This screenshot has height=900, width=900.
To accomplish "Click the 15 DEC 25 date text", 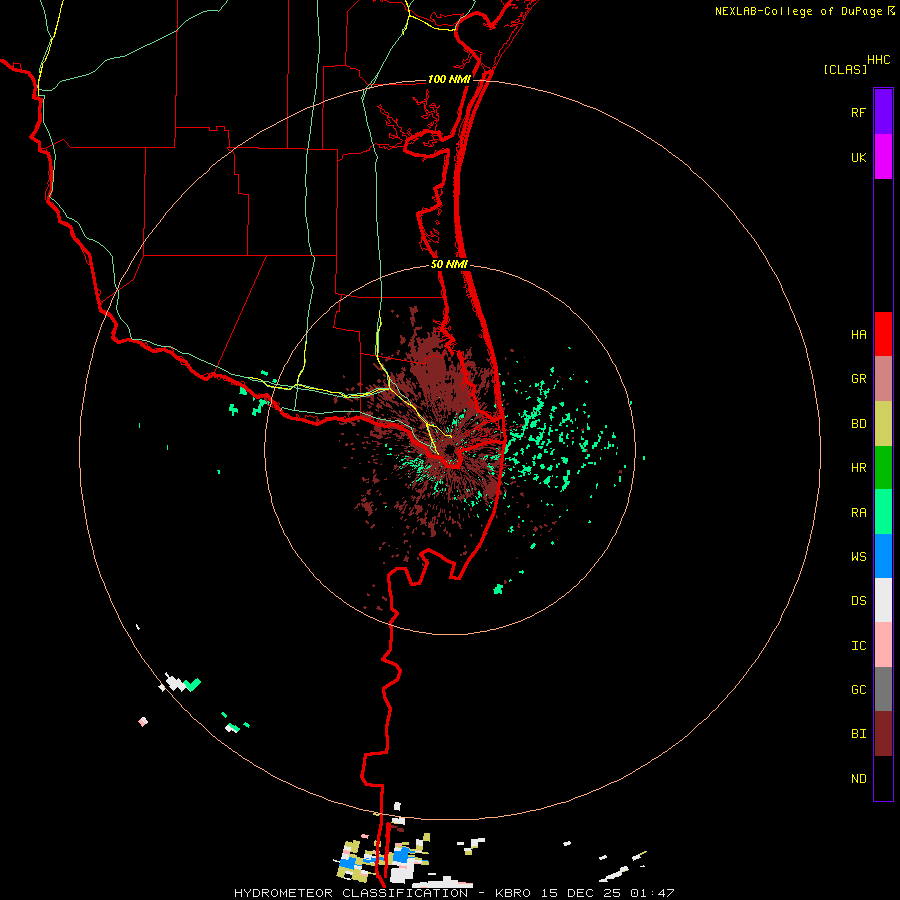I will [x=581, y=893].
